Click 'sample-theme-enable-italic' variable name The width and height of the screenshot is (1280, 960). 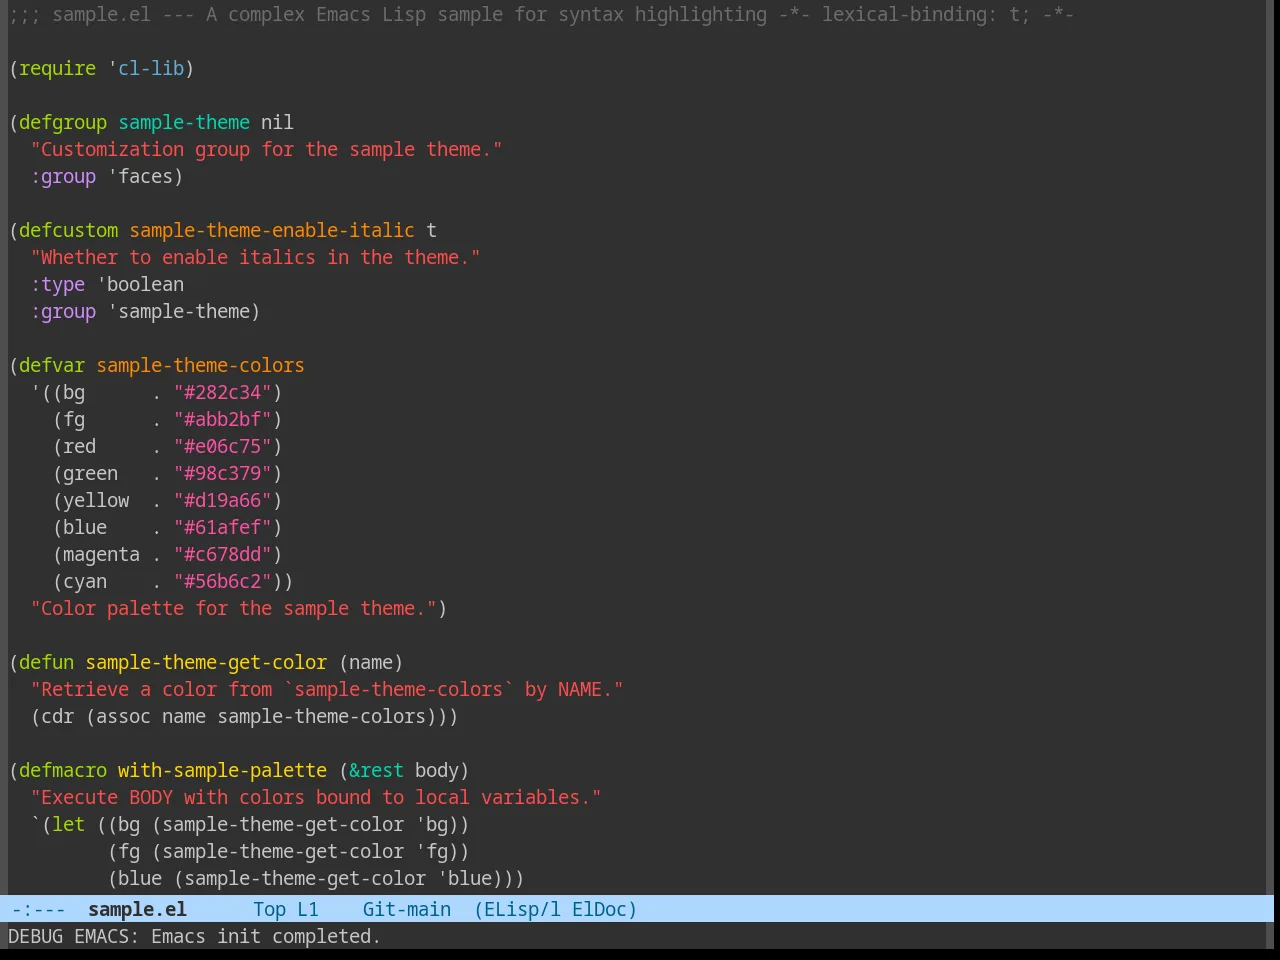[272, 230]
